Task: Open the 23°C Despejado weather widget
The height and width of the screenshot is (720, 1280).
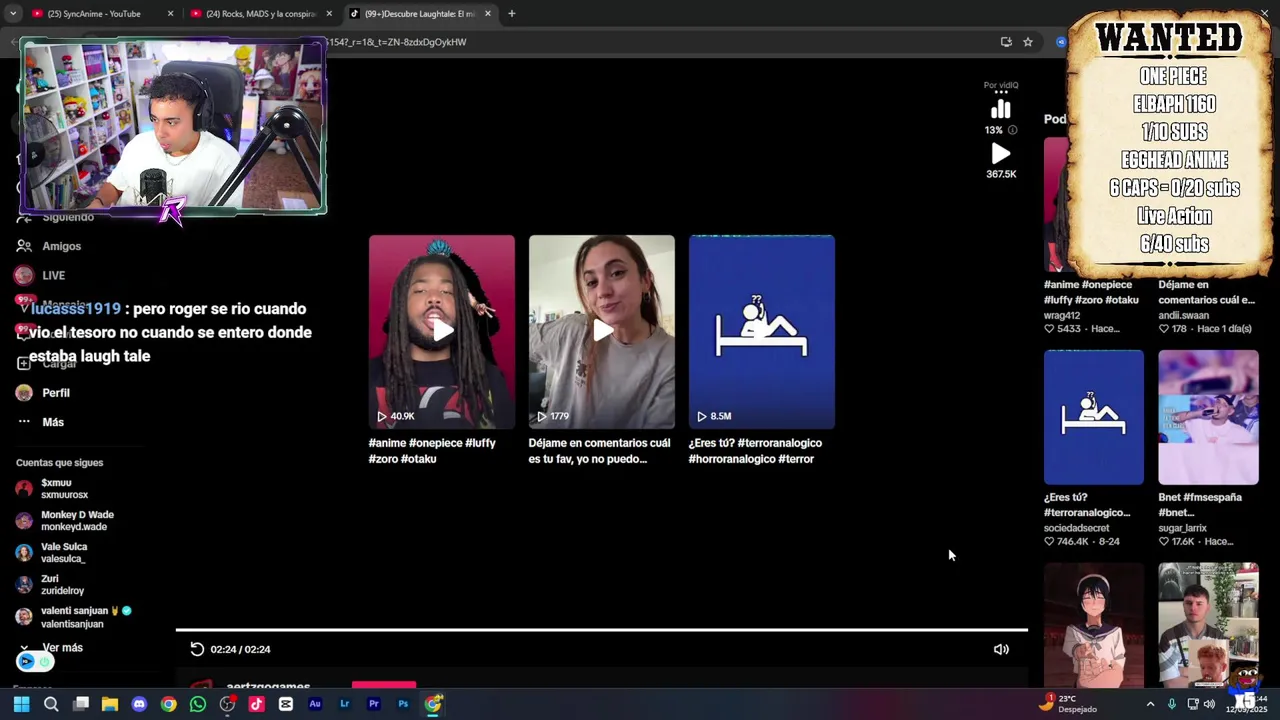Action: pyautogui.click(x=1068, y=704)
